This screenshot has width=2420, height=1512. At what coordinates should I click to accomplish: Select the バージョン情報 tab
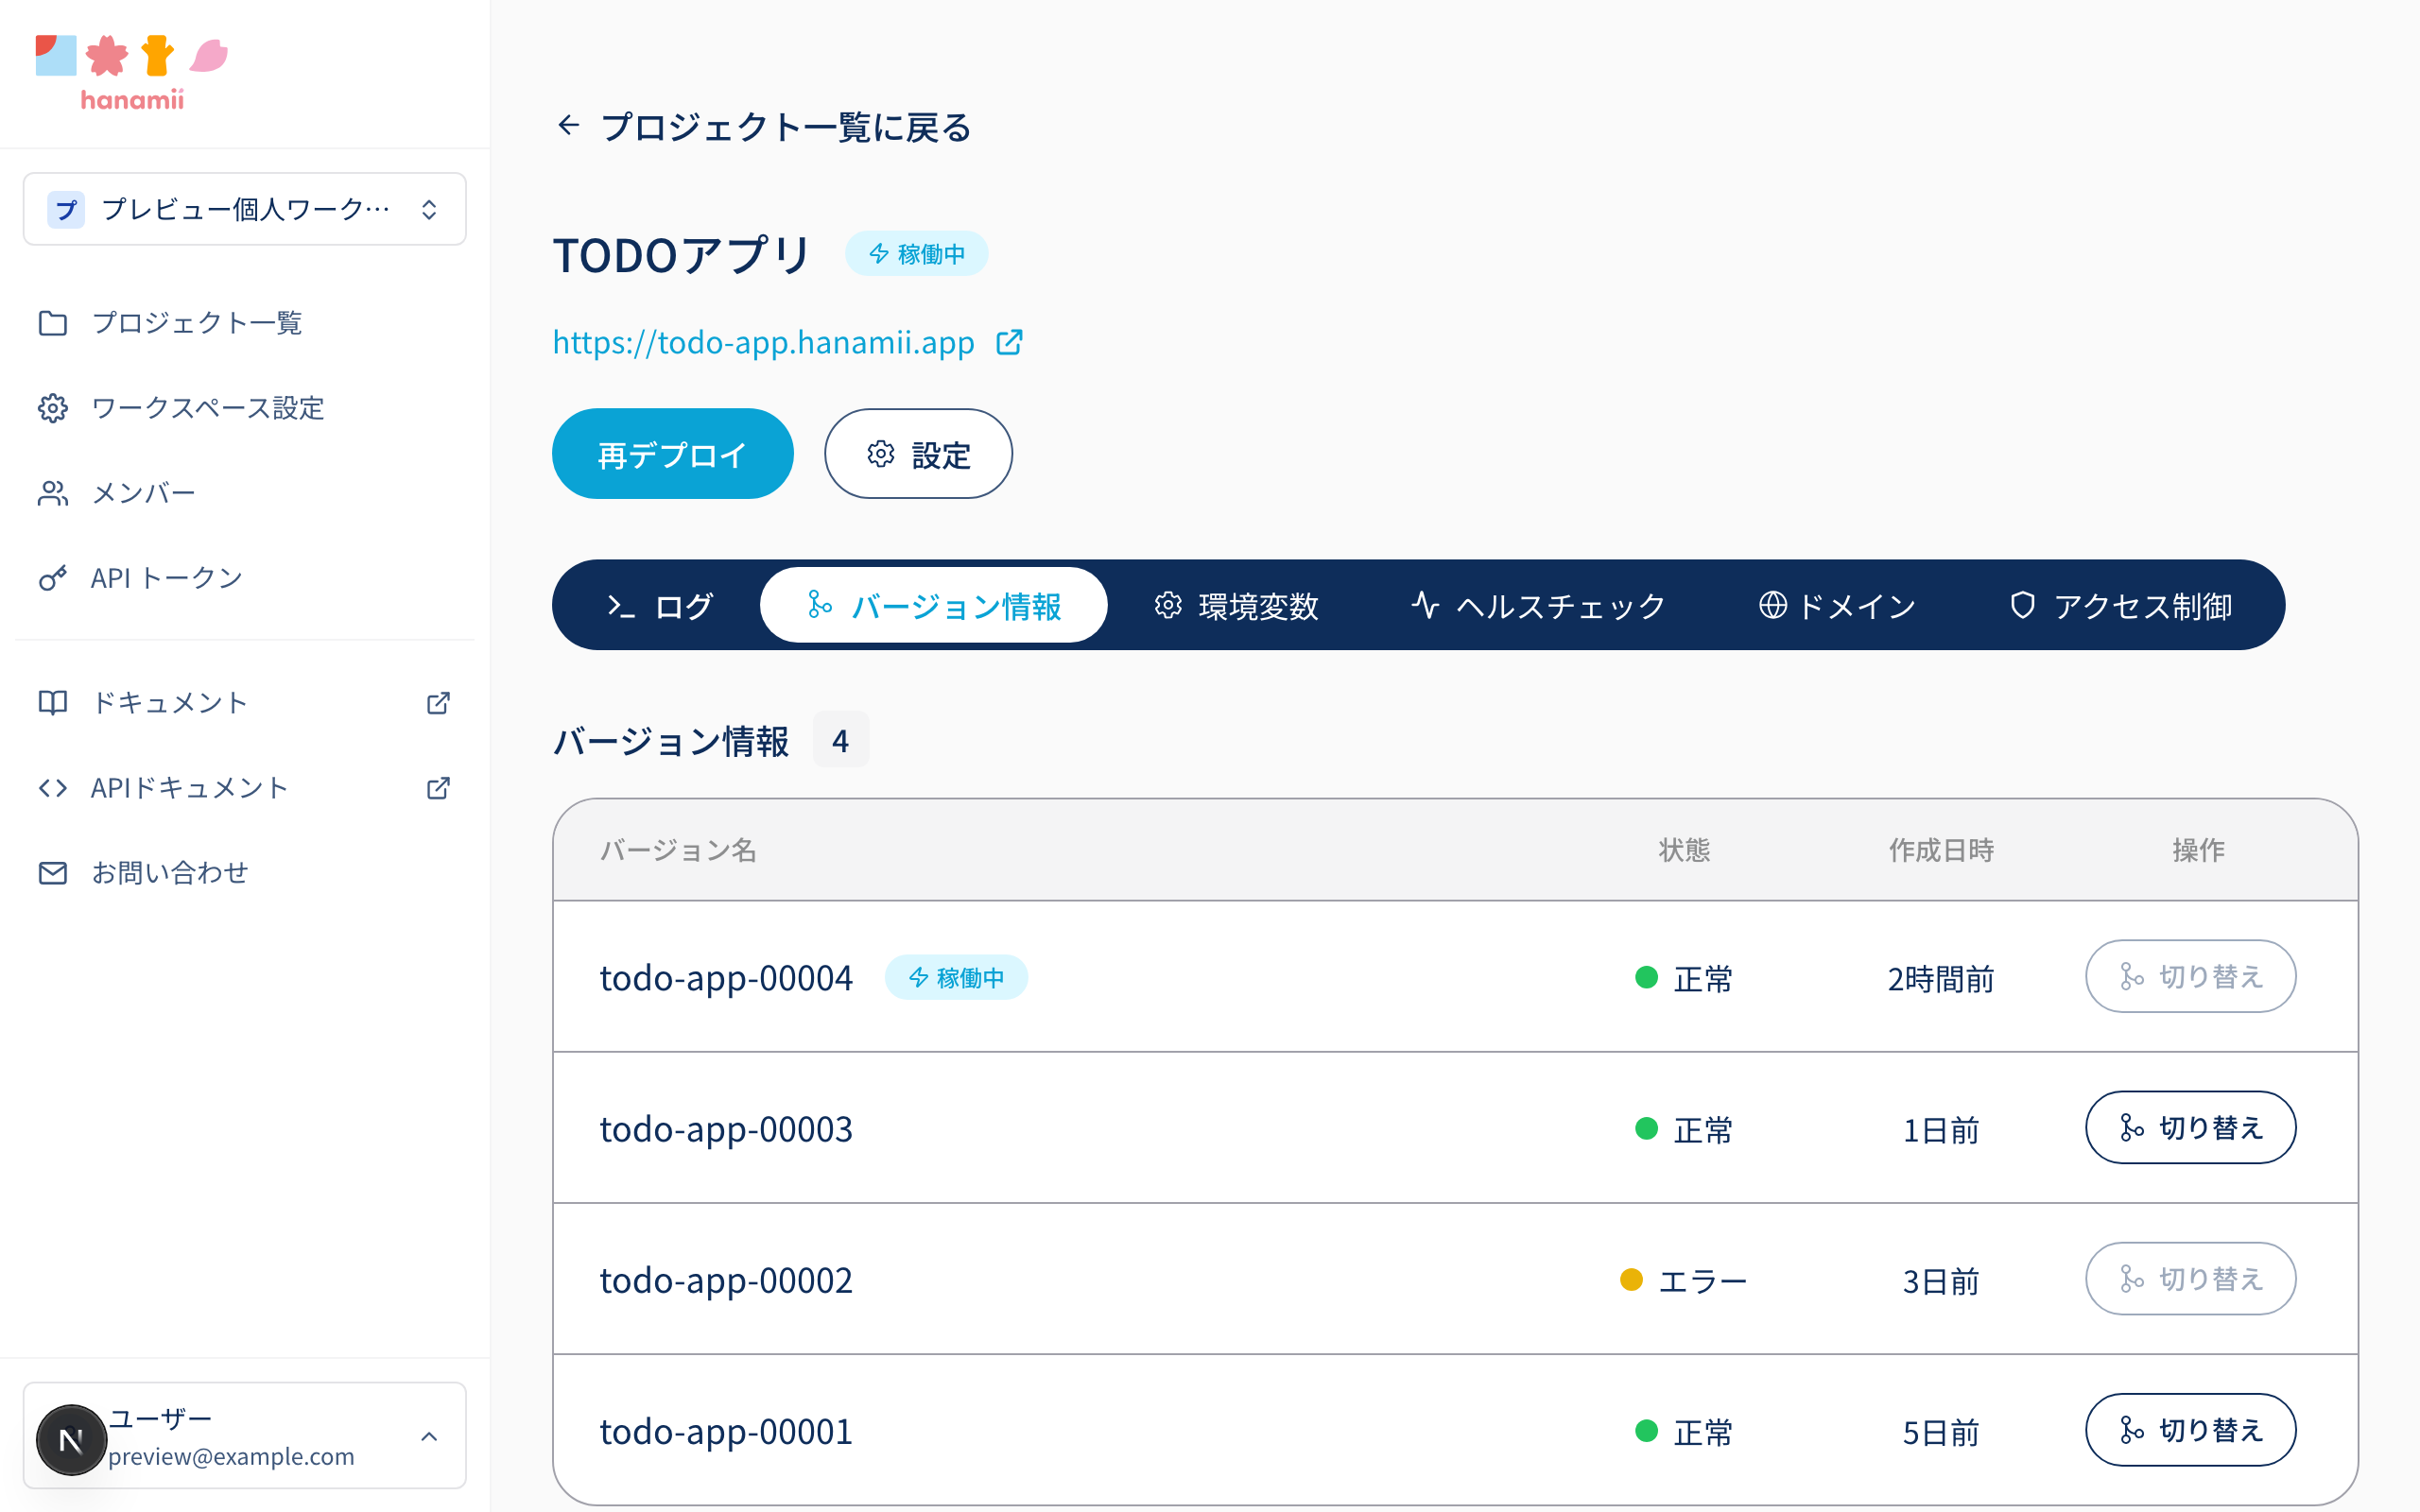(933, 605)
